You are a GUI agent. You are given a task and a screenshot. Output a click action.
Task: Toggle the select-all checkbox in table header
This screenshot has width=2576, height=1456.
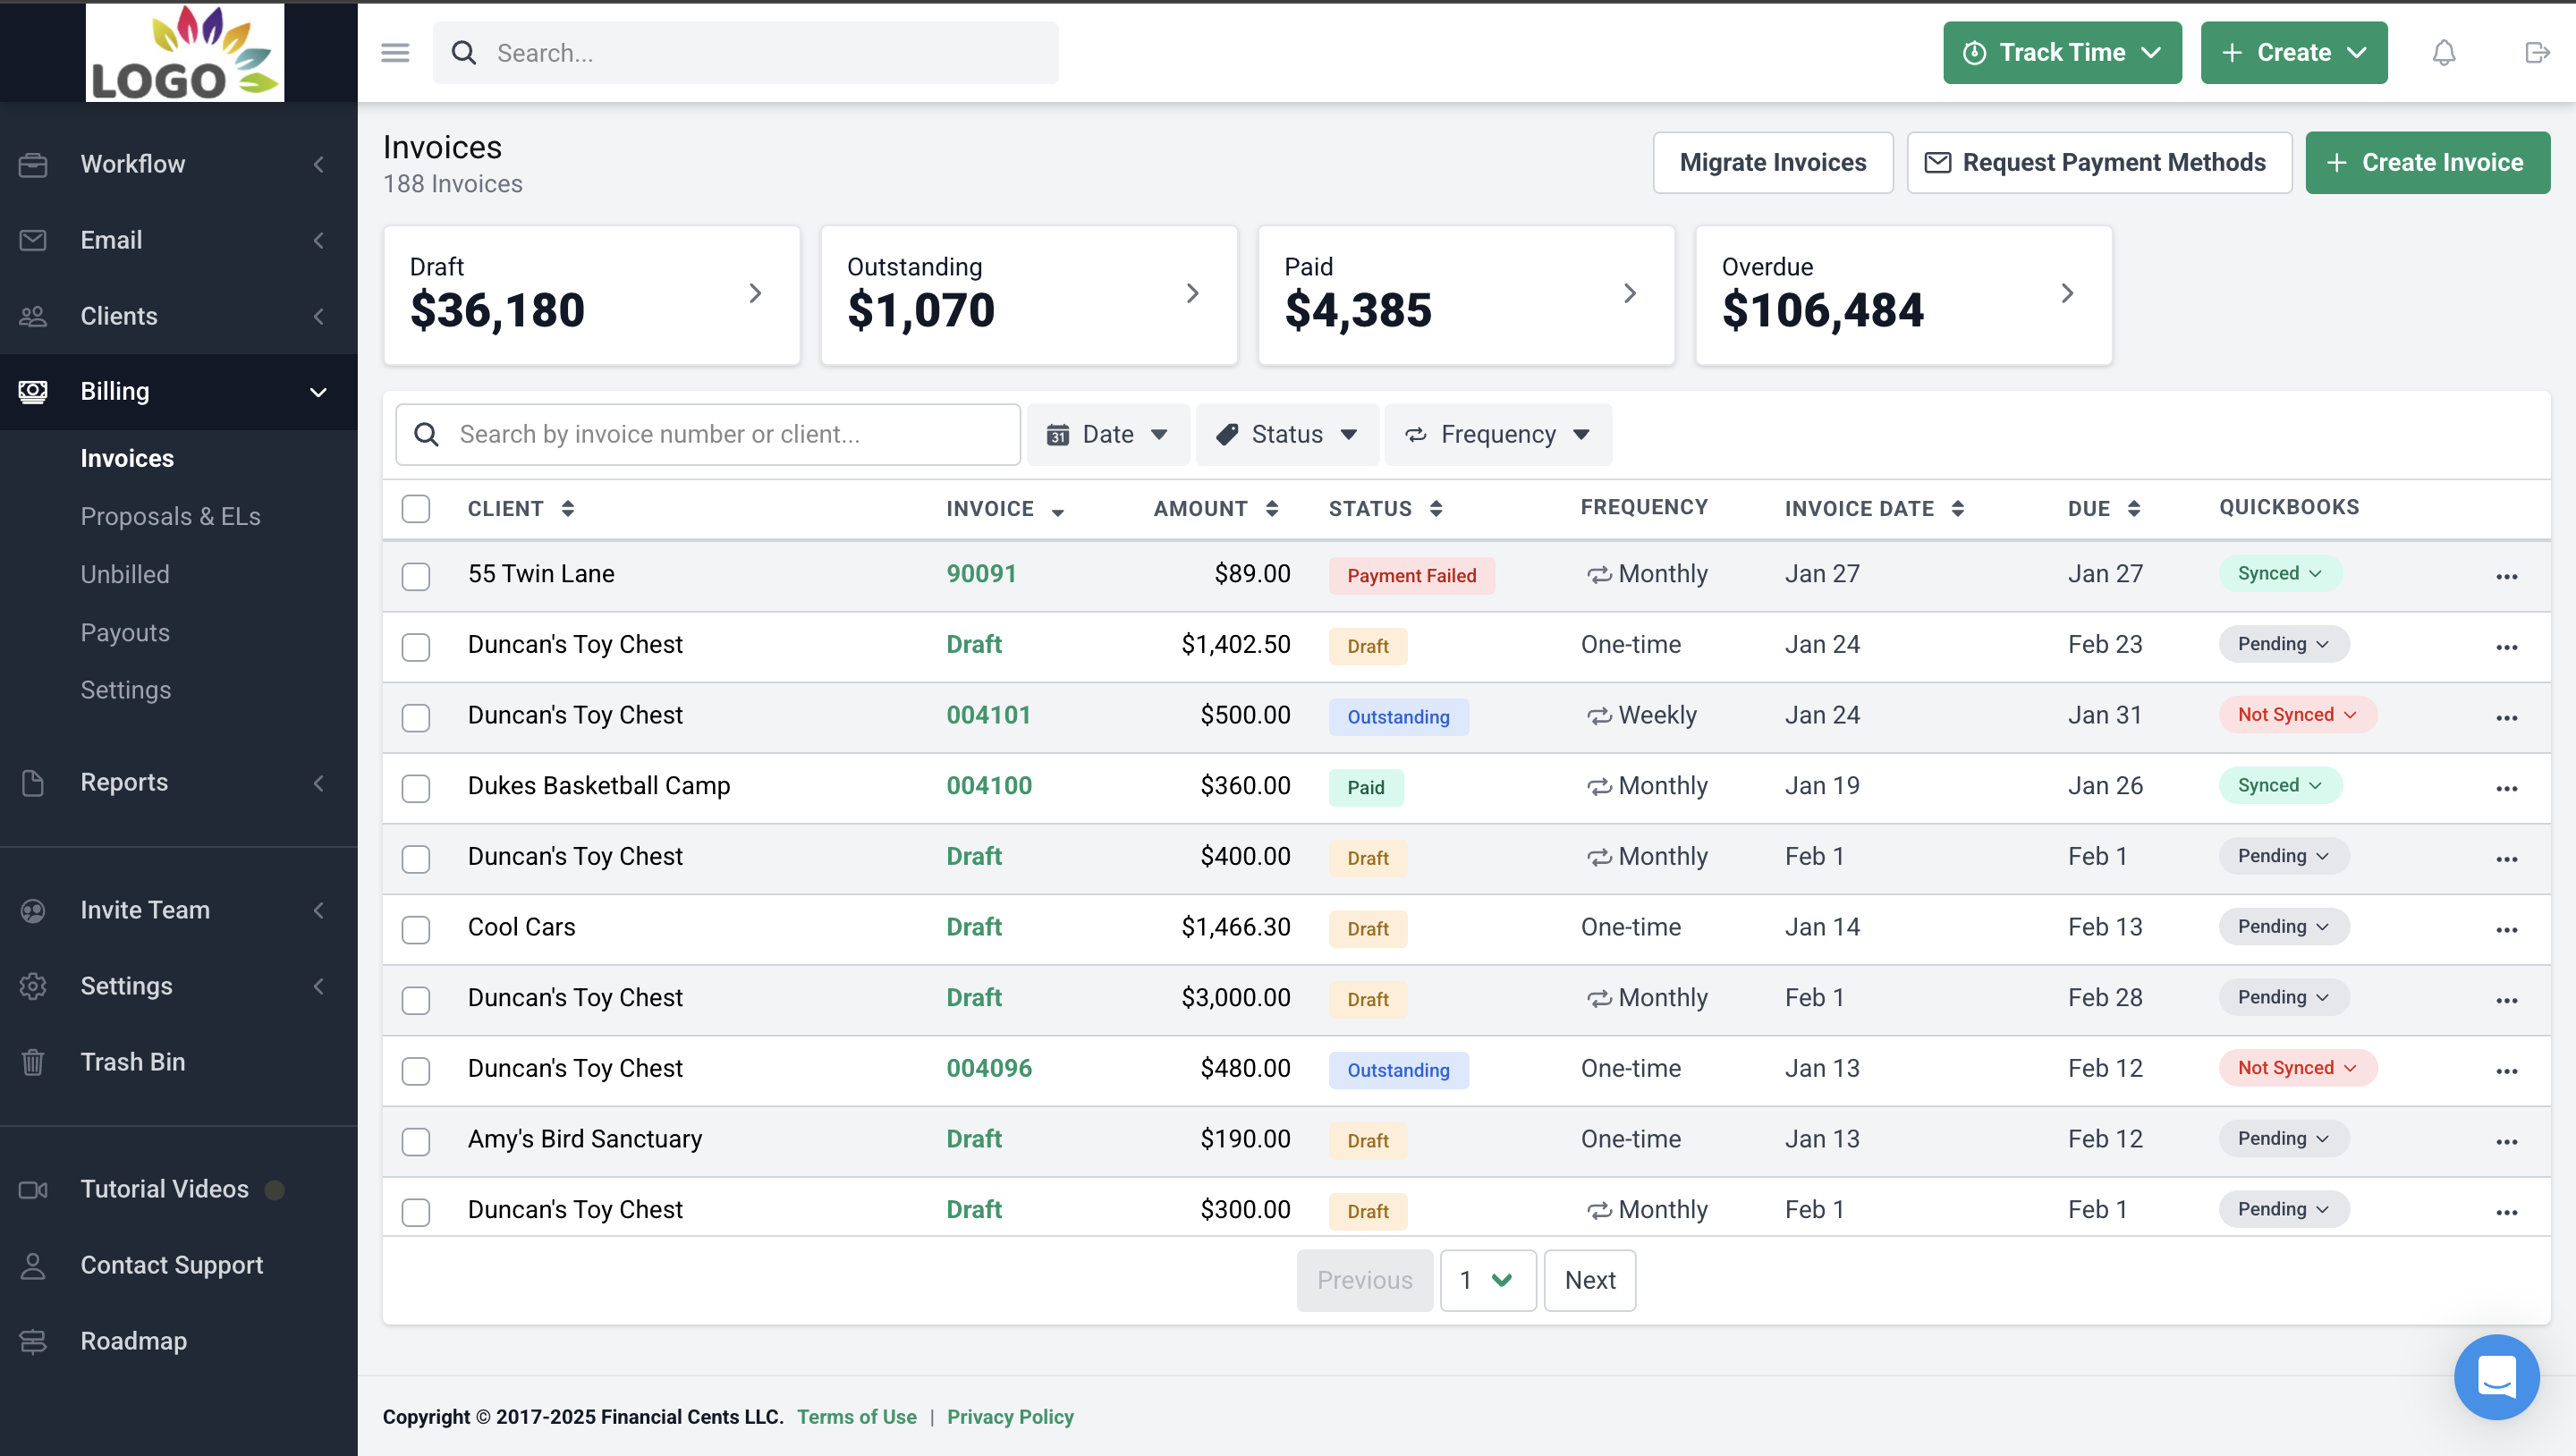tap(416, 510)
